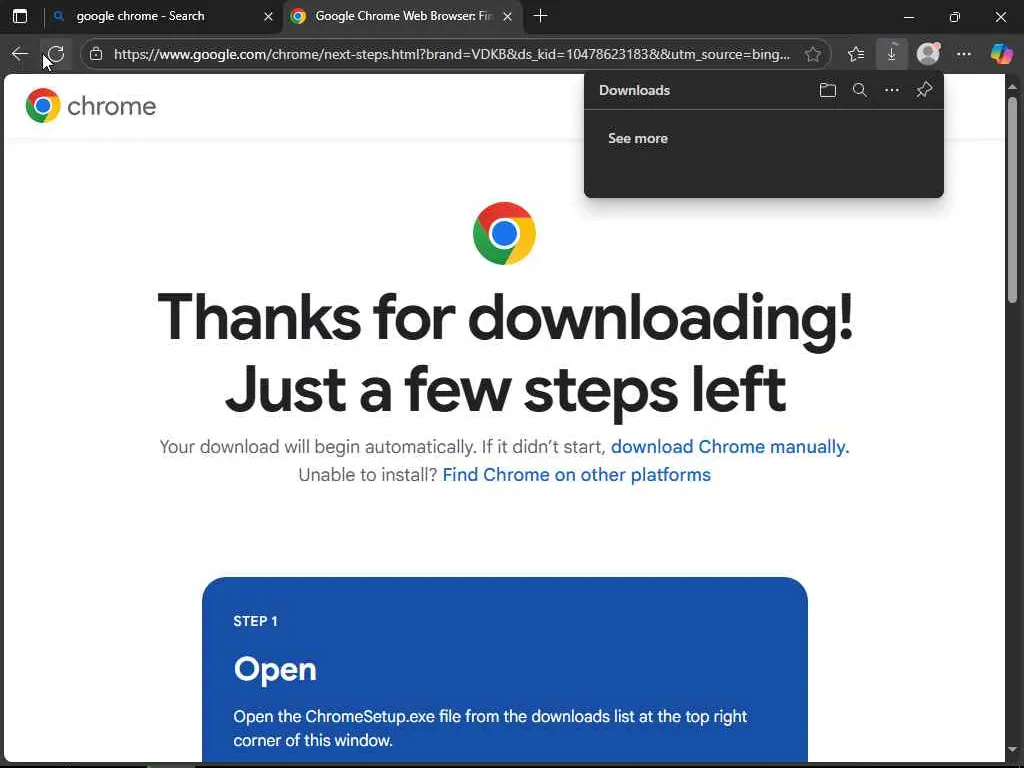1024x768 pixels.
Task: Minimize the browser window
Action: 908,16
